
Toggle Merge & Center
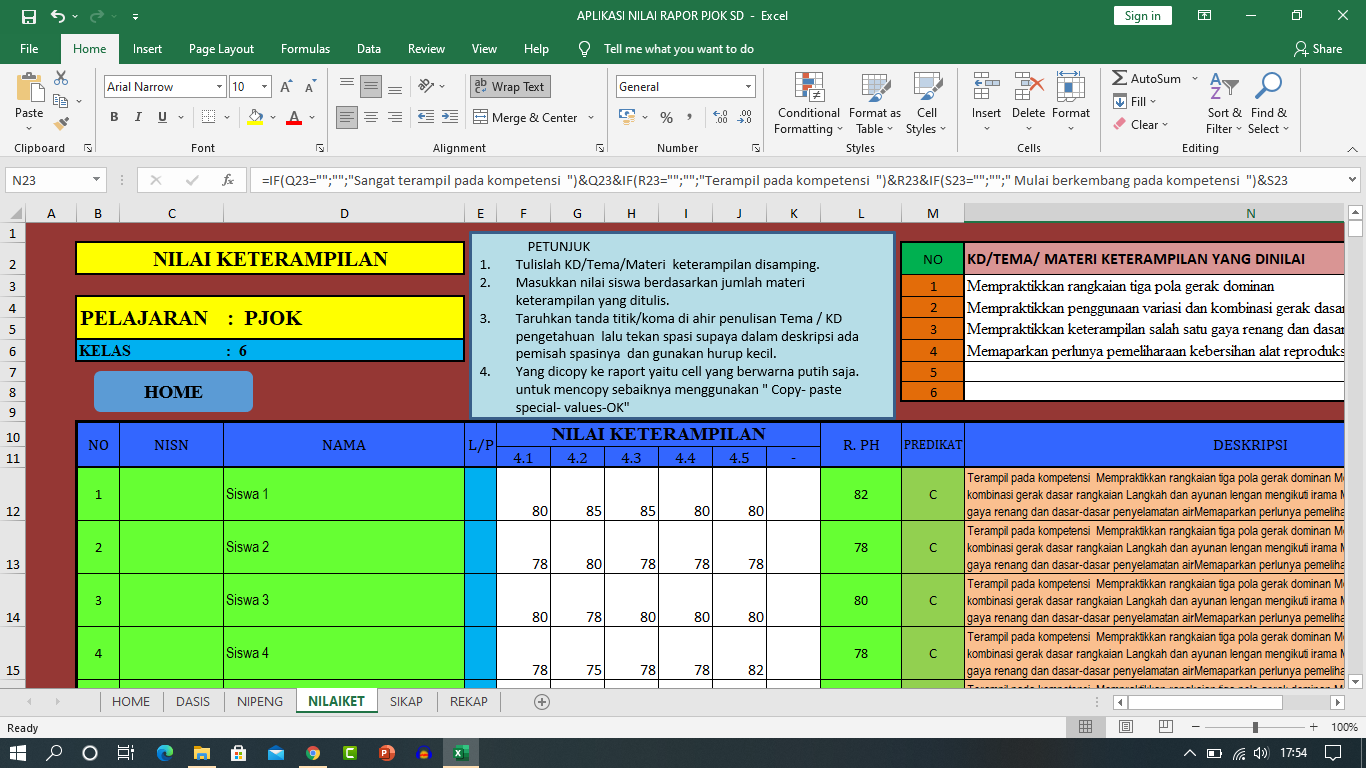526,117
